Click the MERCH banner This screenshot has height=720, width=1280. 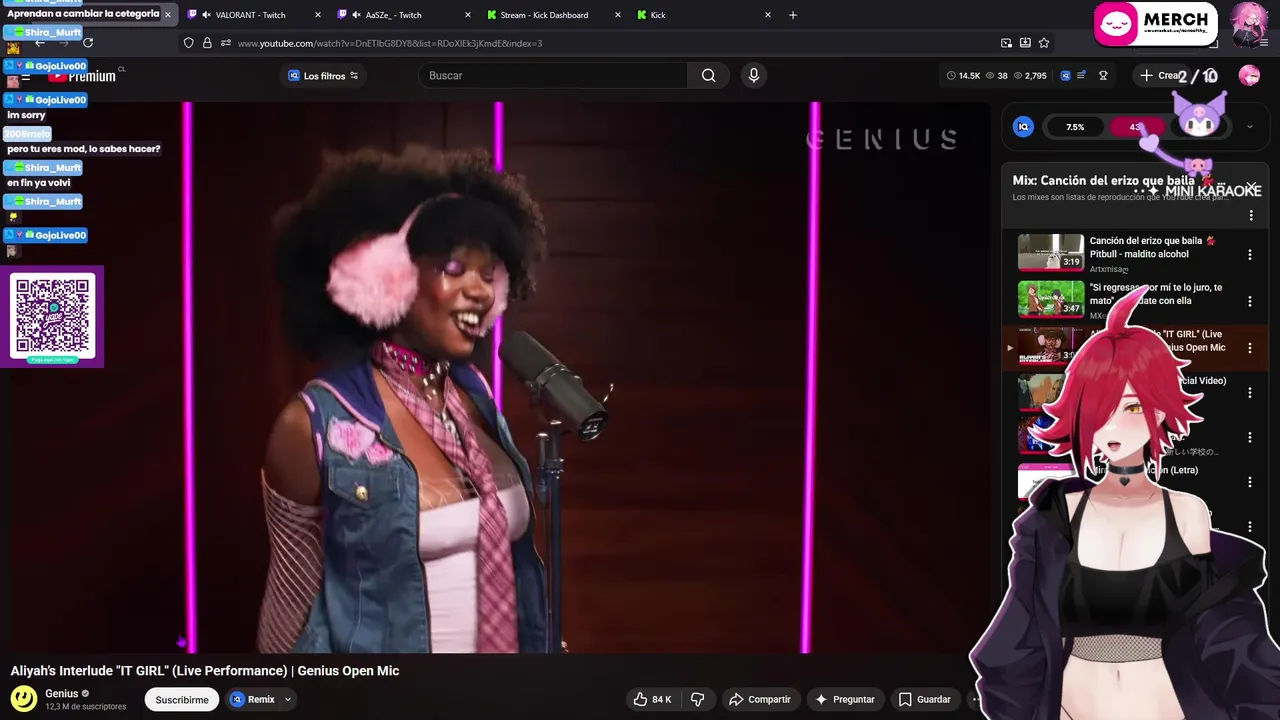(x=1155, y=25)
